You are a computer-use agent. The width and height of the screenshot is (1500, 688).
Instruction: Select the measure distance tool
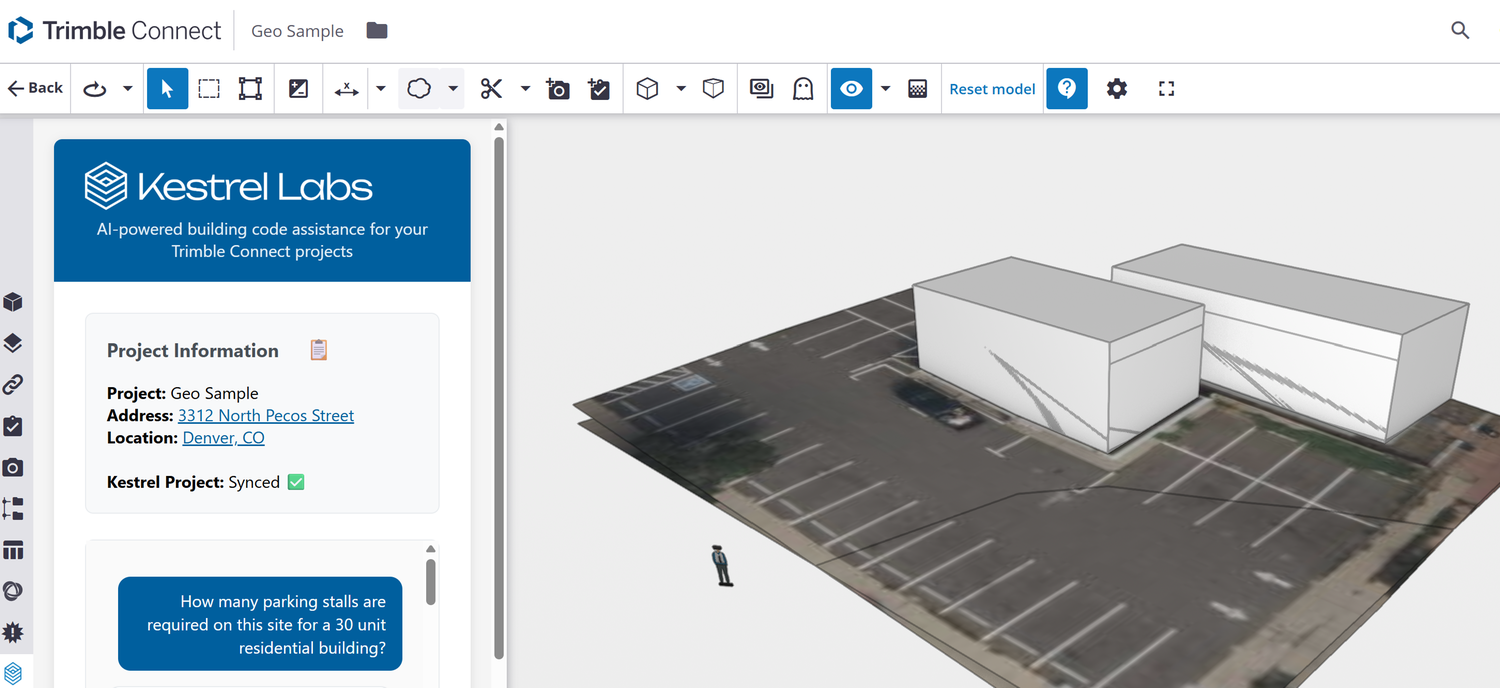[x=346, y=89]
